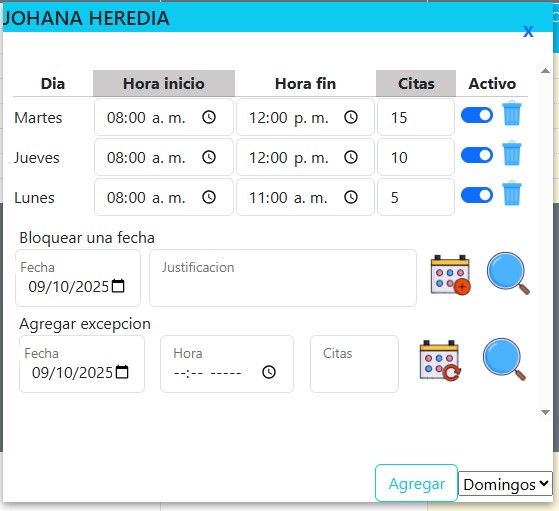
Task: Click the Agregar excepcion heading
Action: [85, 324]
